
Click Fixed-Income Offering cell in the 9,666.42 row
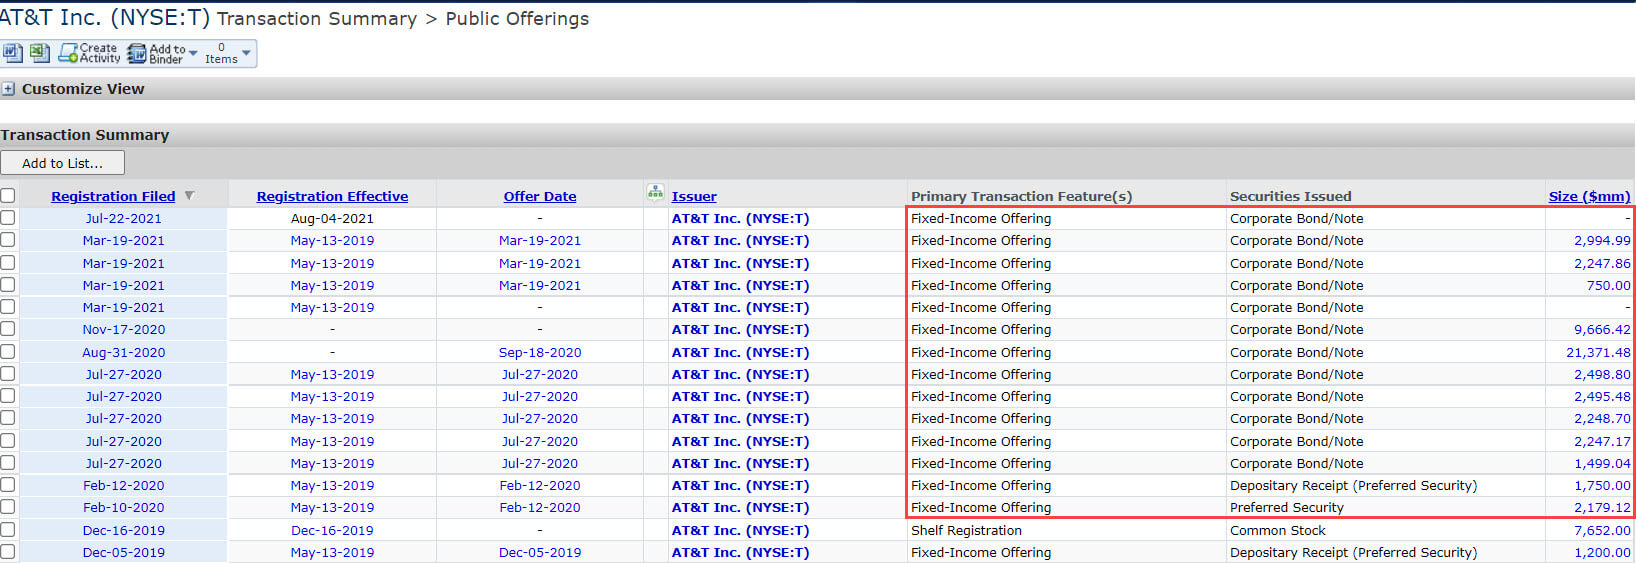pyautogui.click(x=981, y=329)
